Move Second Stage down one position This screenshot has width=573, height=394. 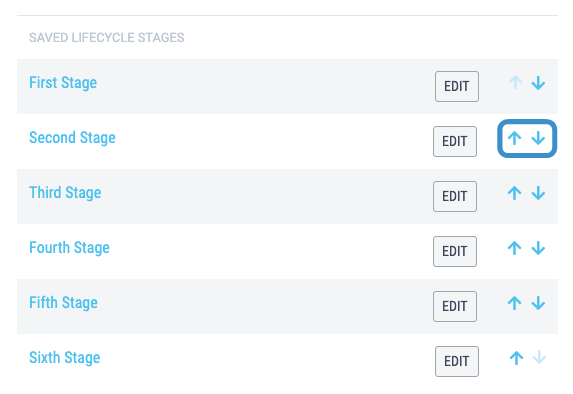pos(538,138)
